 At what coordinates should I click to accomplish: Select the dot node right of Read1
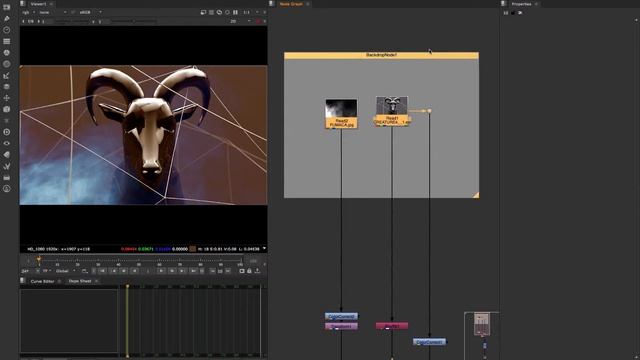tap(429, 111)
